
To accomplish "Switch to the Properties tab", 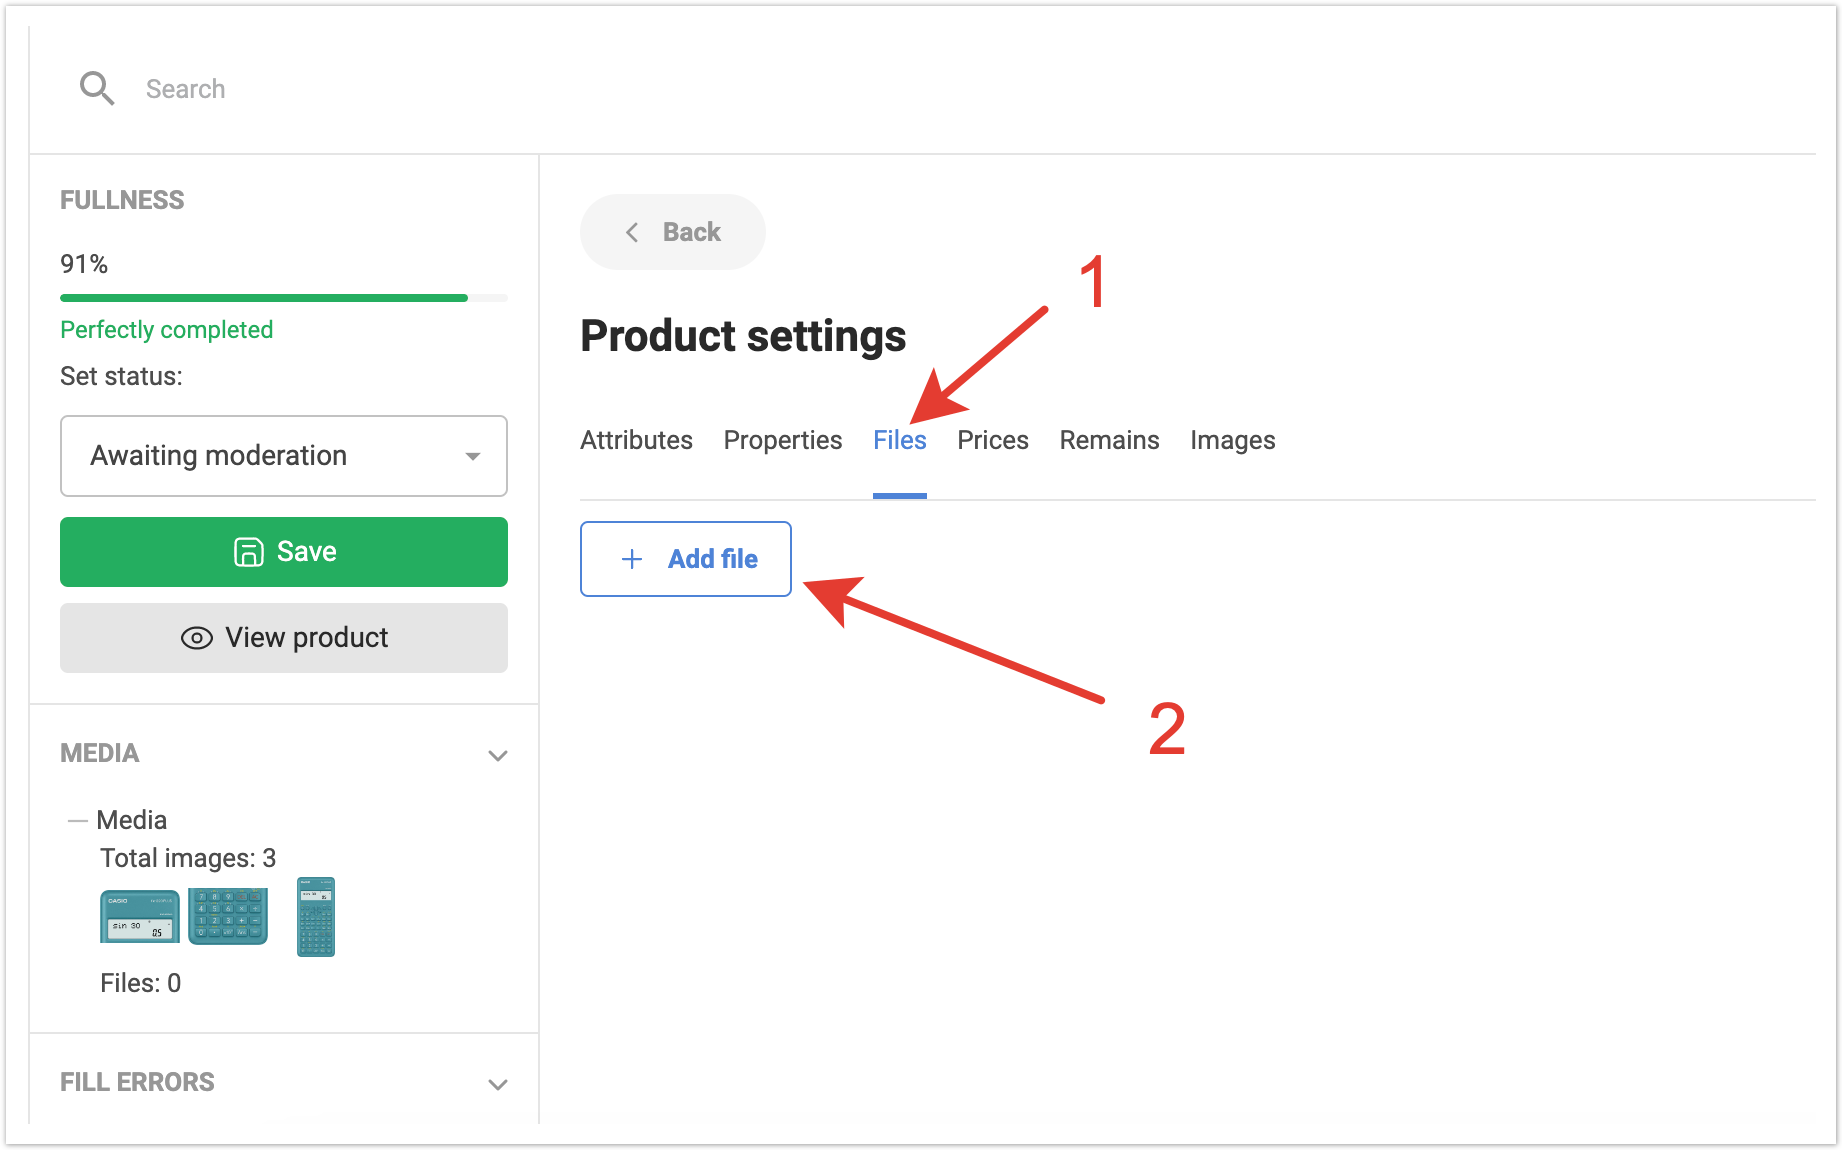I will point(782,440).
